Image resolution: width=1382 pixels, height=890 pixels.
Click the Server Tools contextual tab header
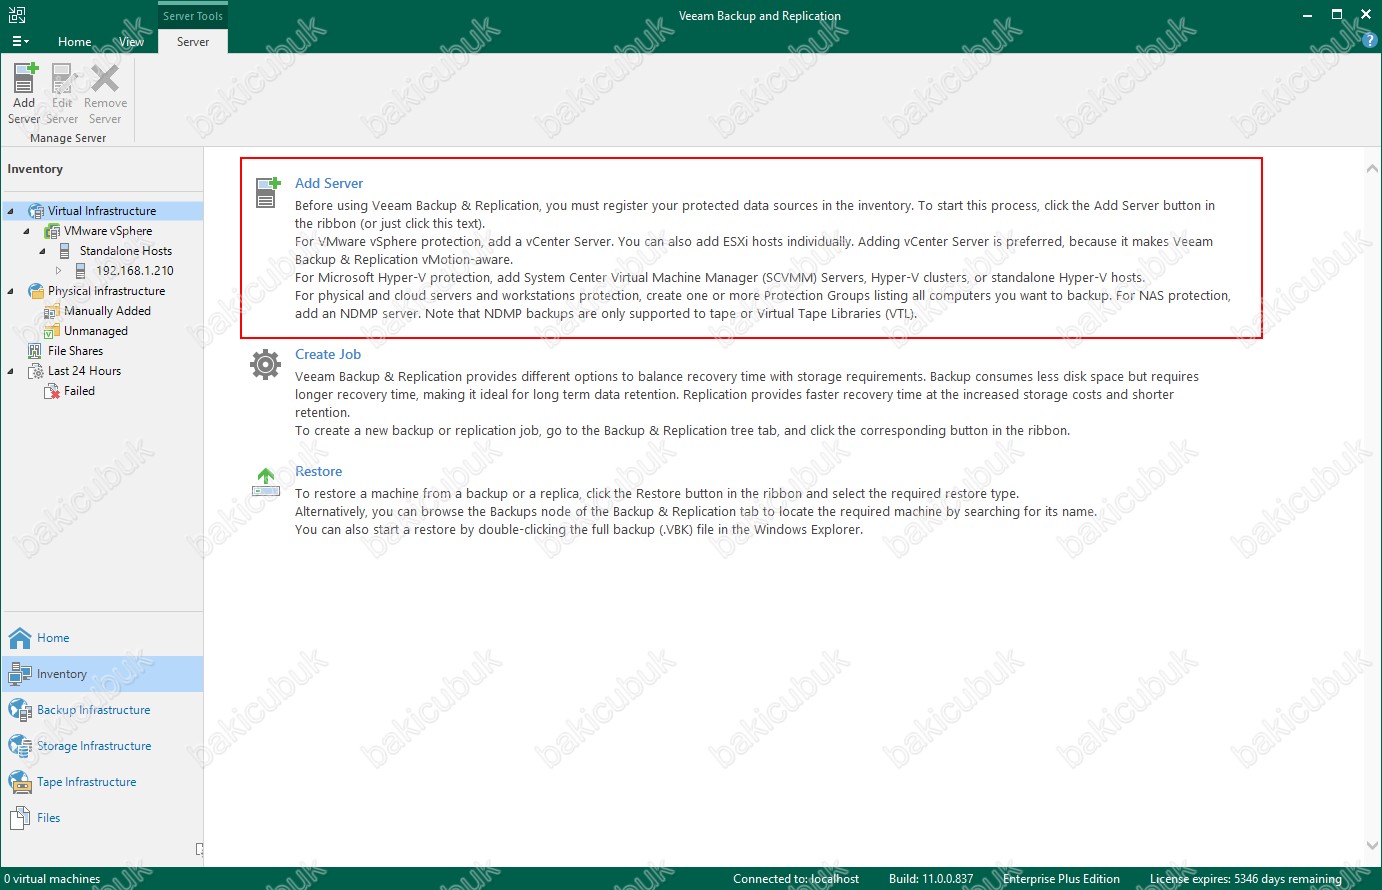click(x=193, y=16)
